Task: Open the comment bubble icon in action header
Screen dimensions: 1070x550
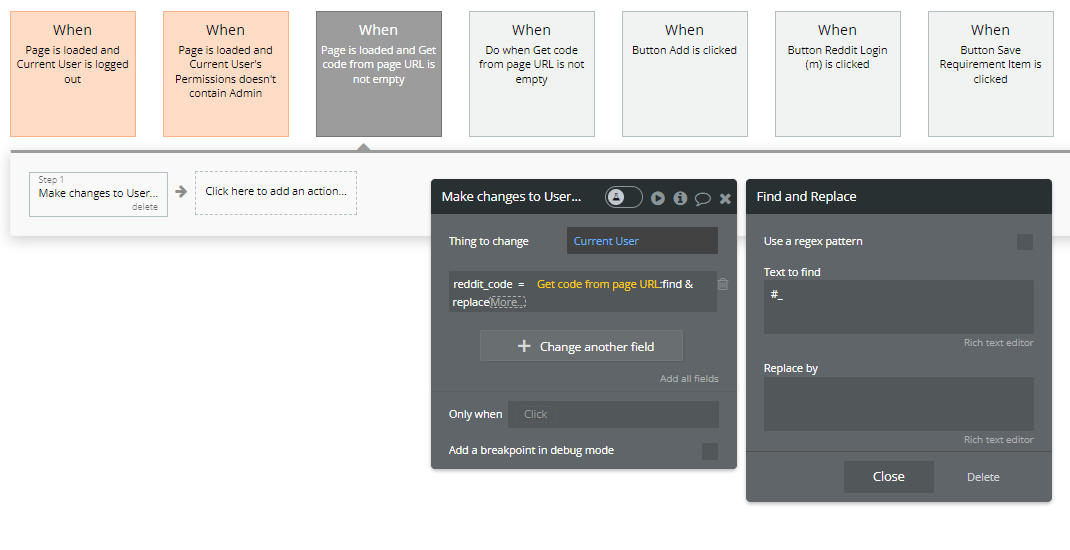Action: tap(703, 198)
